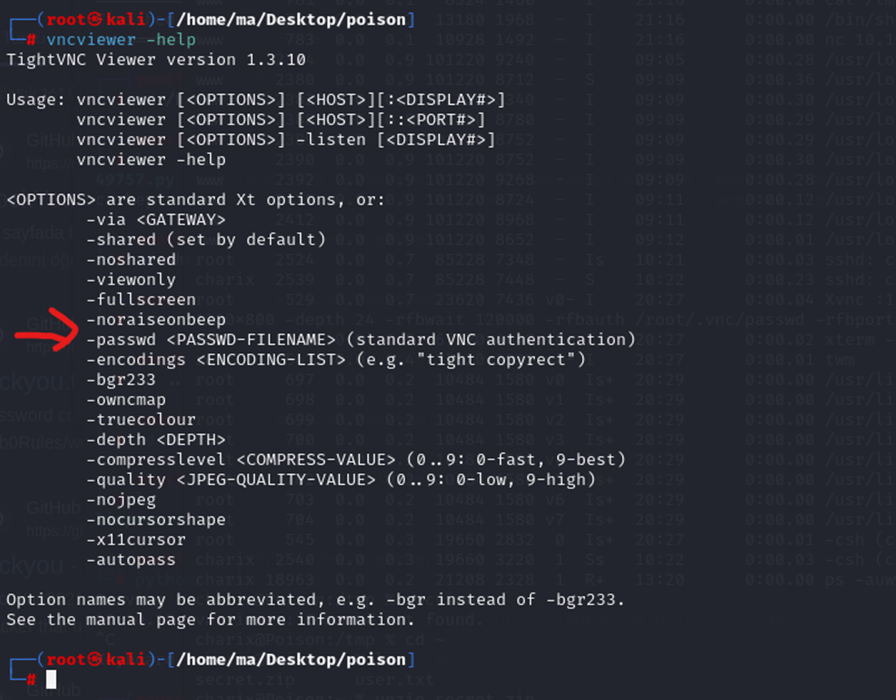Click the -shared (set by default) option

tap(205, 240)
